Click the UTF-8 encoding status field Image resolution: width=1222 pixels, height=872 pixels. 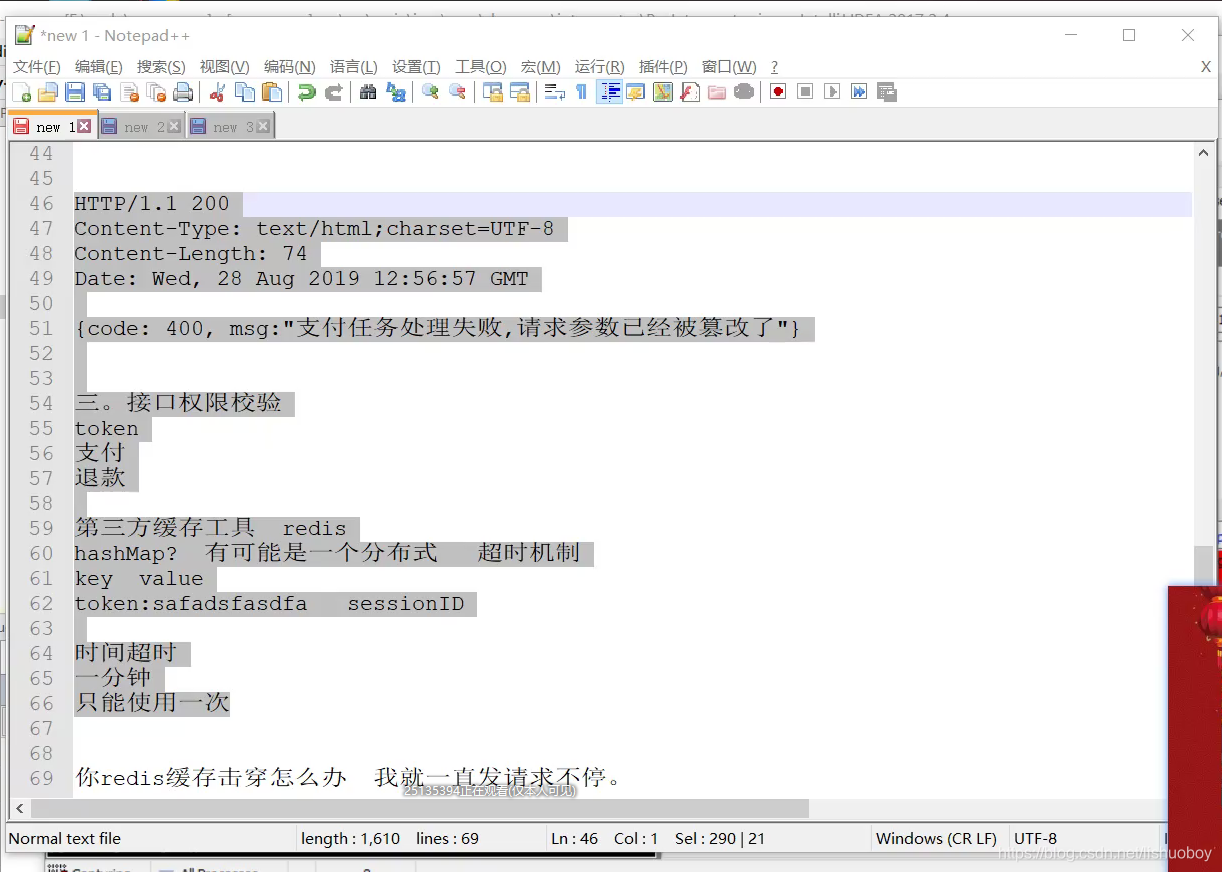1035,839
